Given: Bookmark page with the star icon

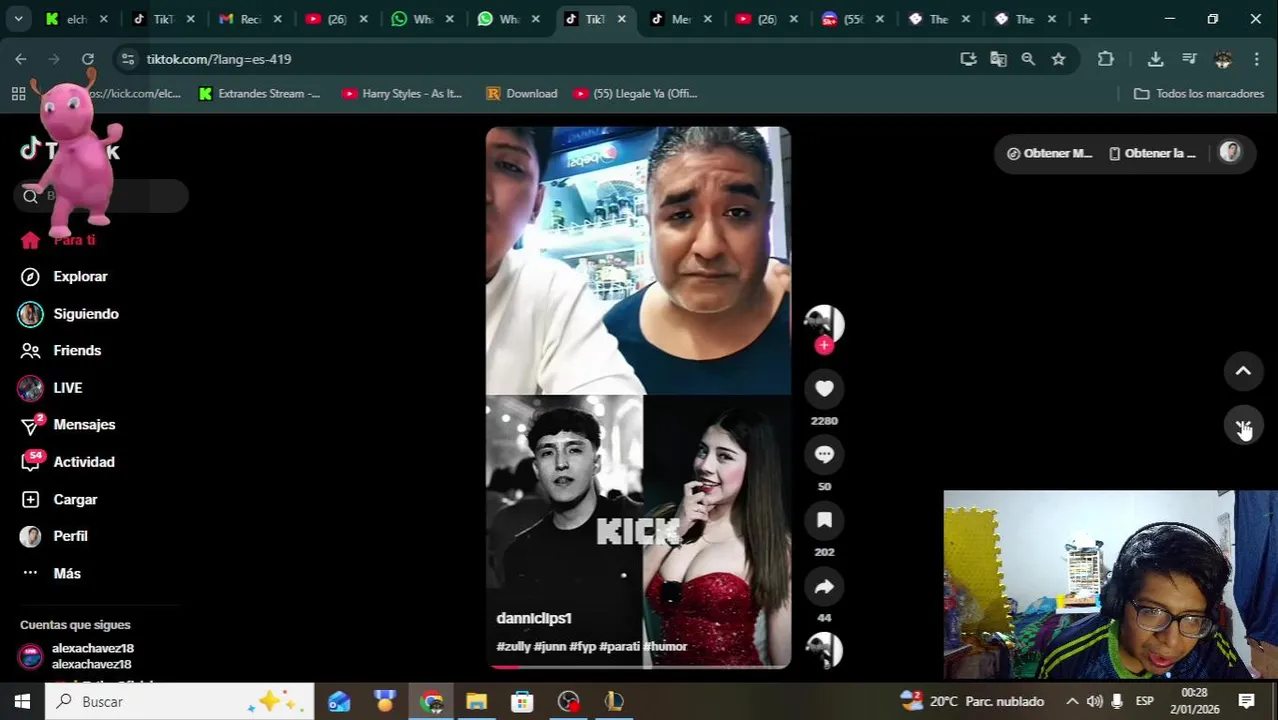Looking at the screenshot, I should tap(1058, 59).
